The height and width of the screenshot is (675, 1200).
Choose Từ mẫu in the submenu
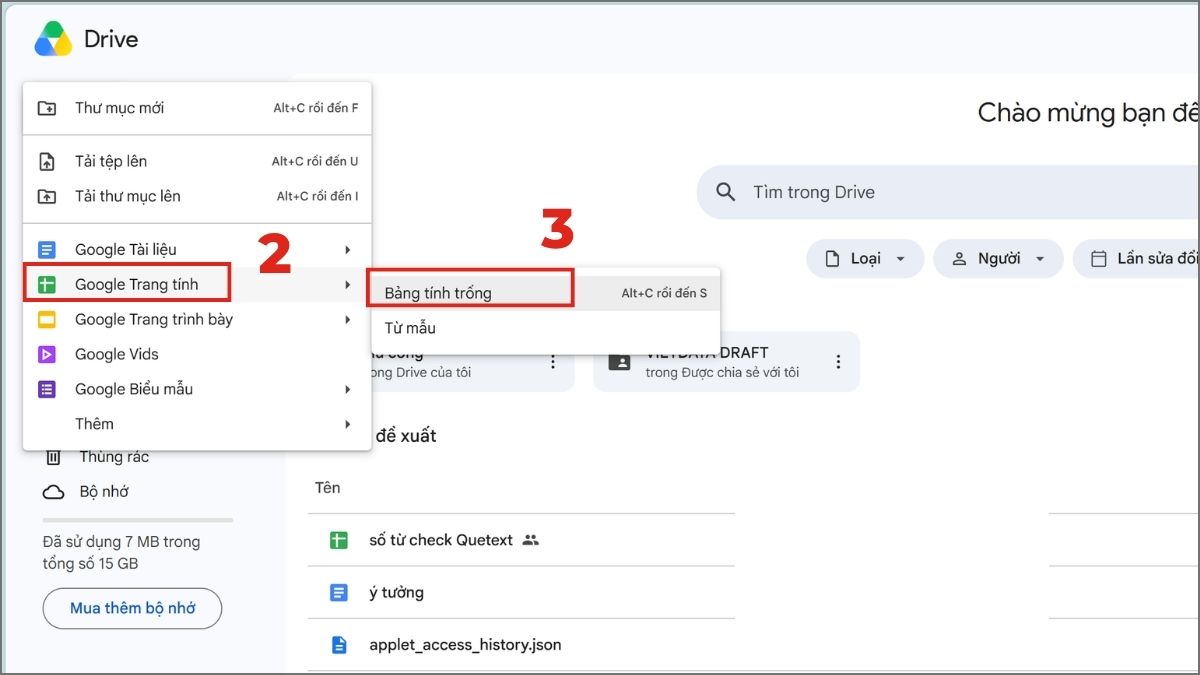(x=544, y=328)
